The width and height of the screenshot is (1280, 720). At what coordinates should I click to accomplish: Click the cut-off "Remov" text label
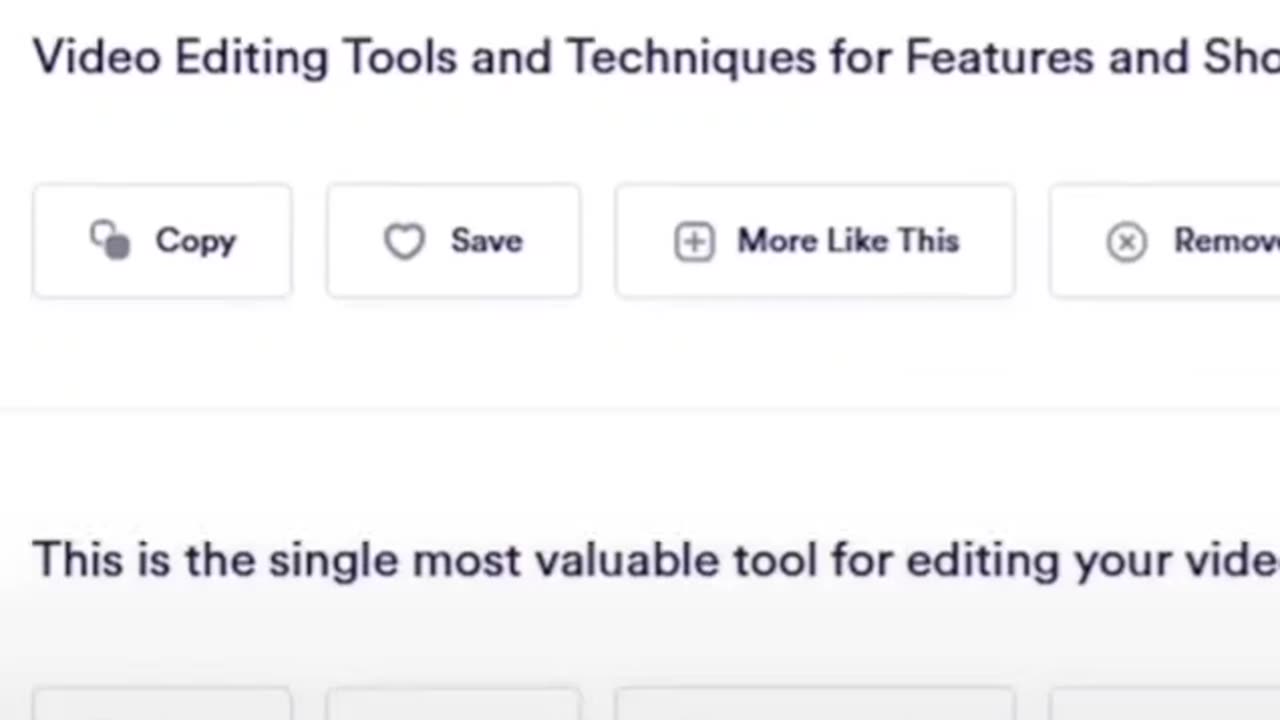coord(1226,241)
